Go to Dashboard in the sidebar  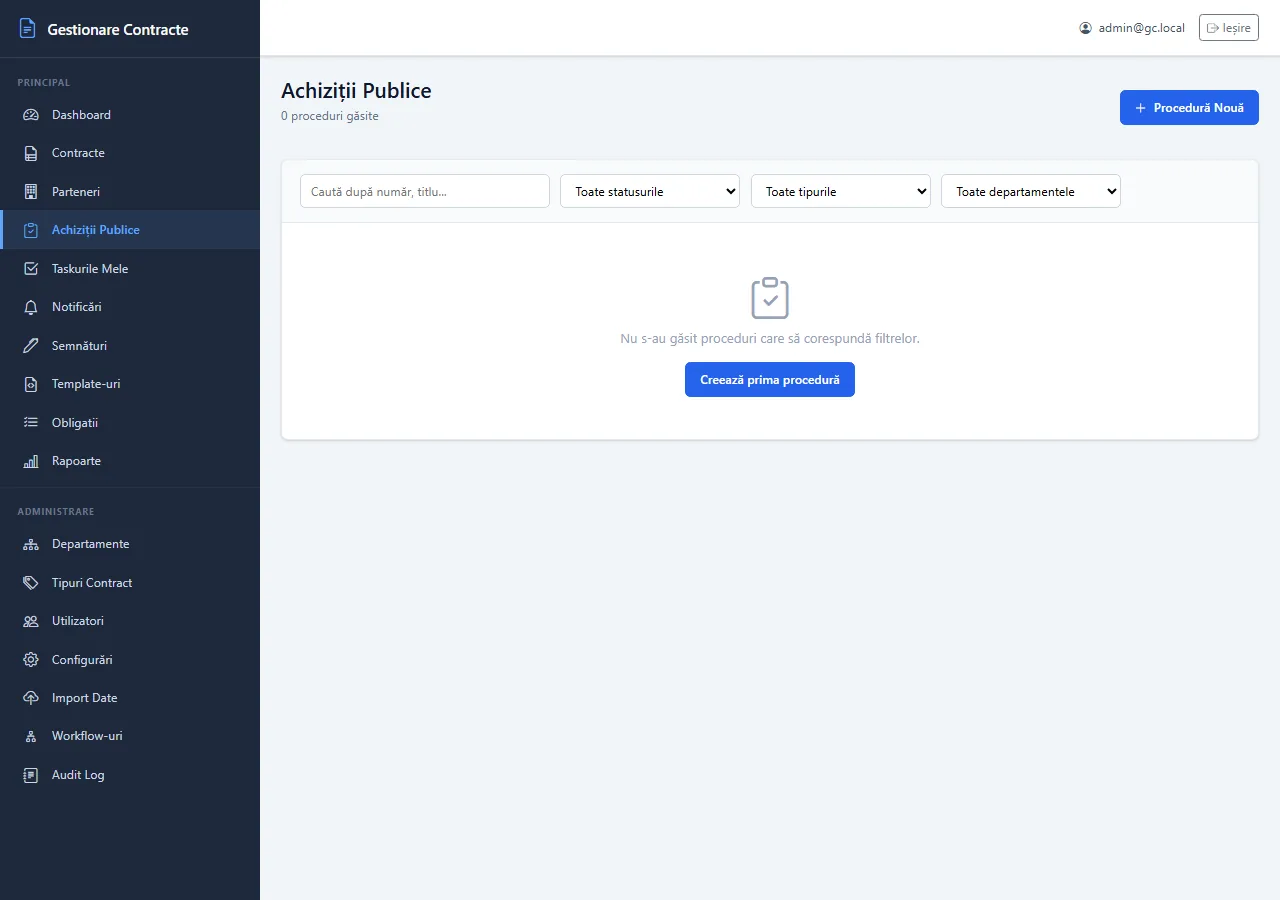(x=130, y=115)
